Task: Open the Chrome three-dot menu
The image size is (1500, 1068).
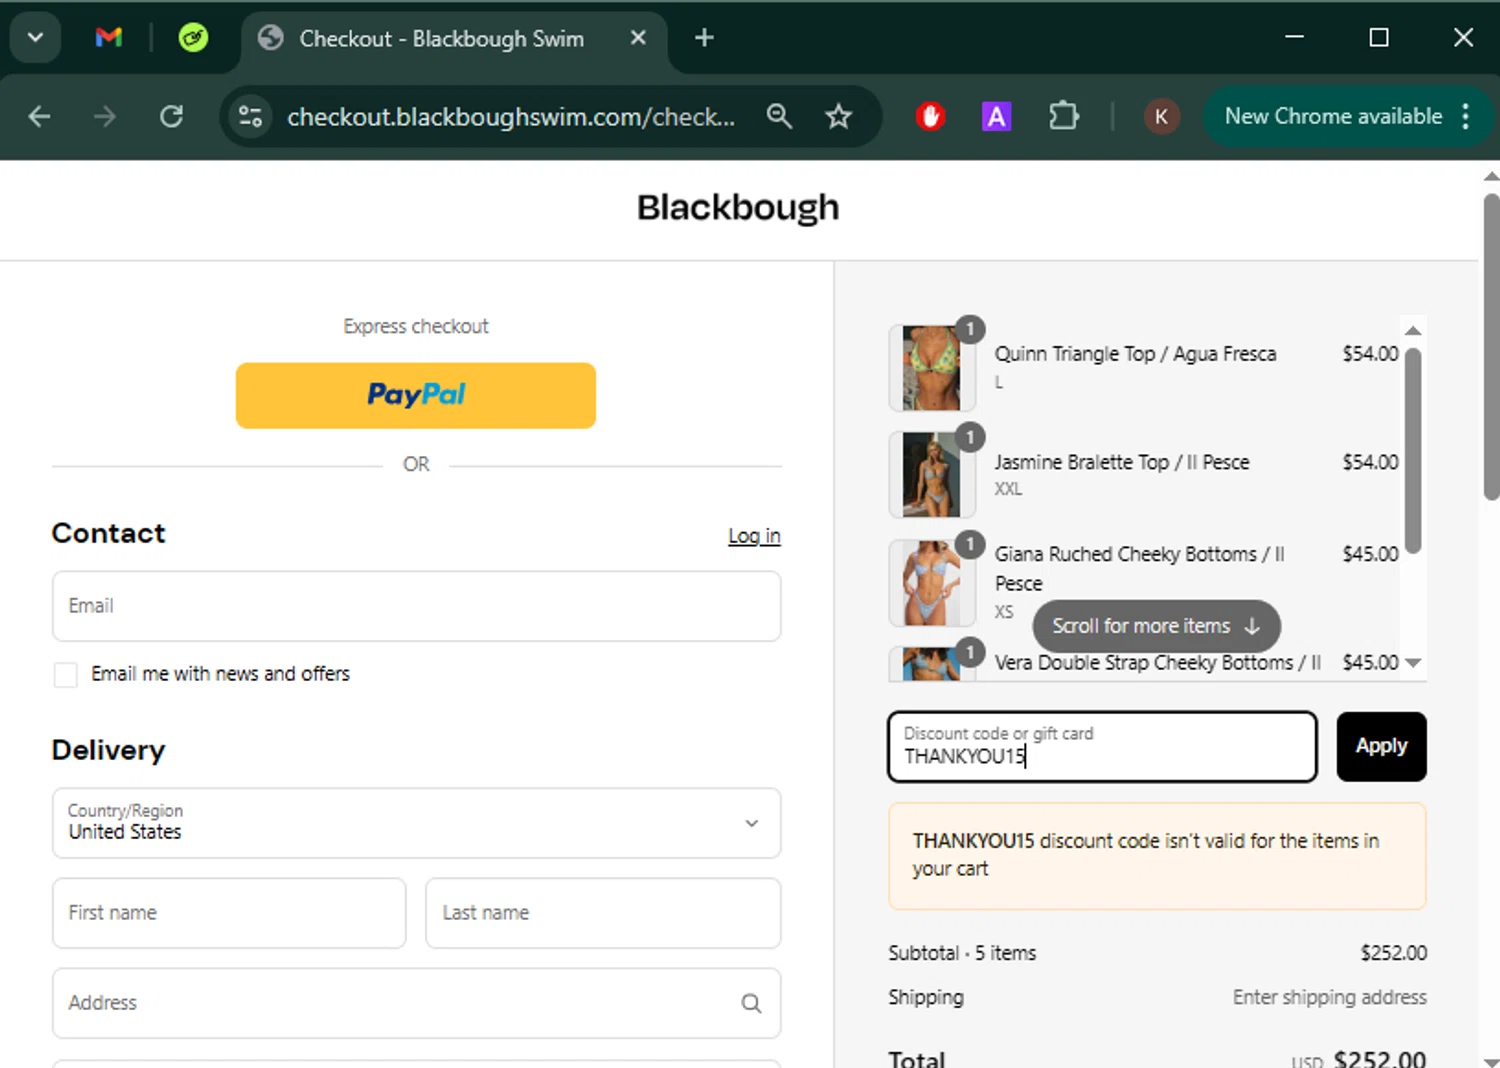Action: tap(1465, 117)
